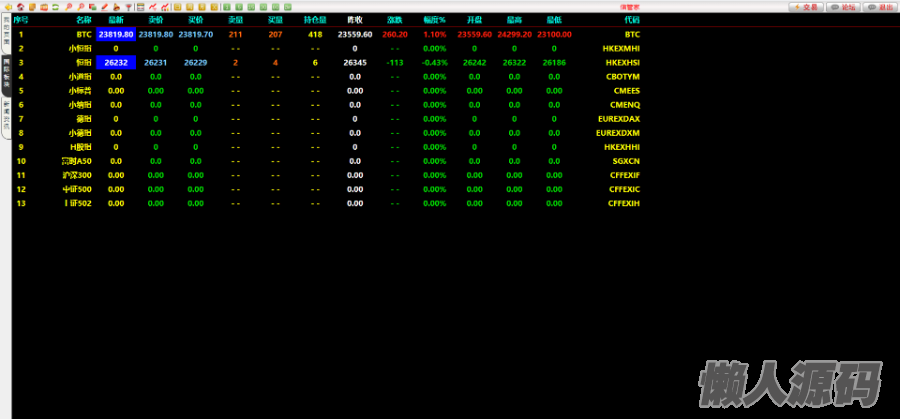Click BTC high price 24299.20
900x419 pixels.
click(514, 34)
